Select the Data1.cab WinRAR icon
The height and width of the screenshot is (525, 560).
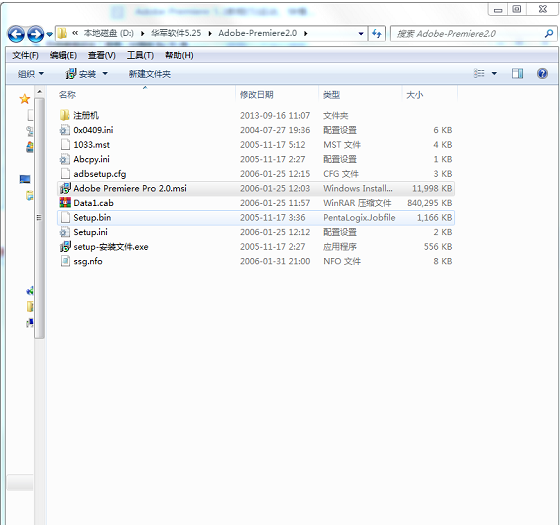point(65,202)
